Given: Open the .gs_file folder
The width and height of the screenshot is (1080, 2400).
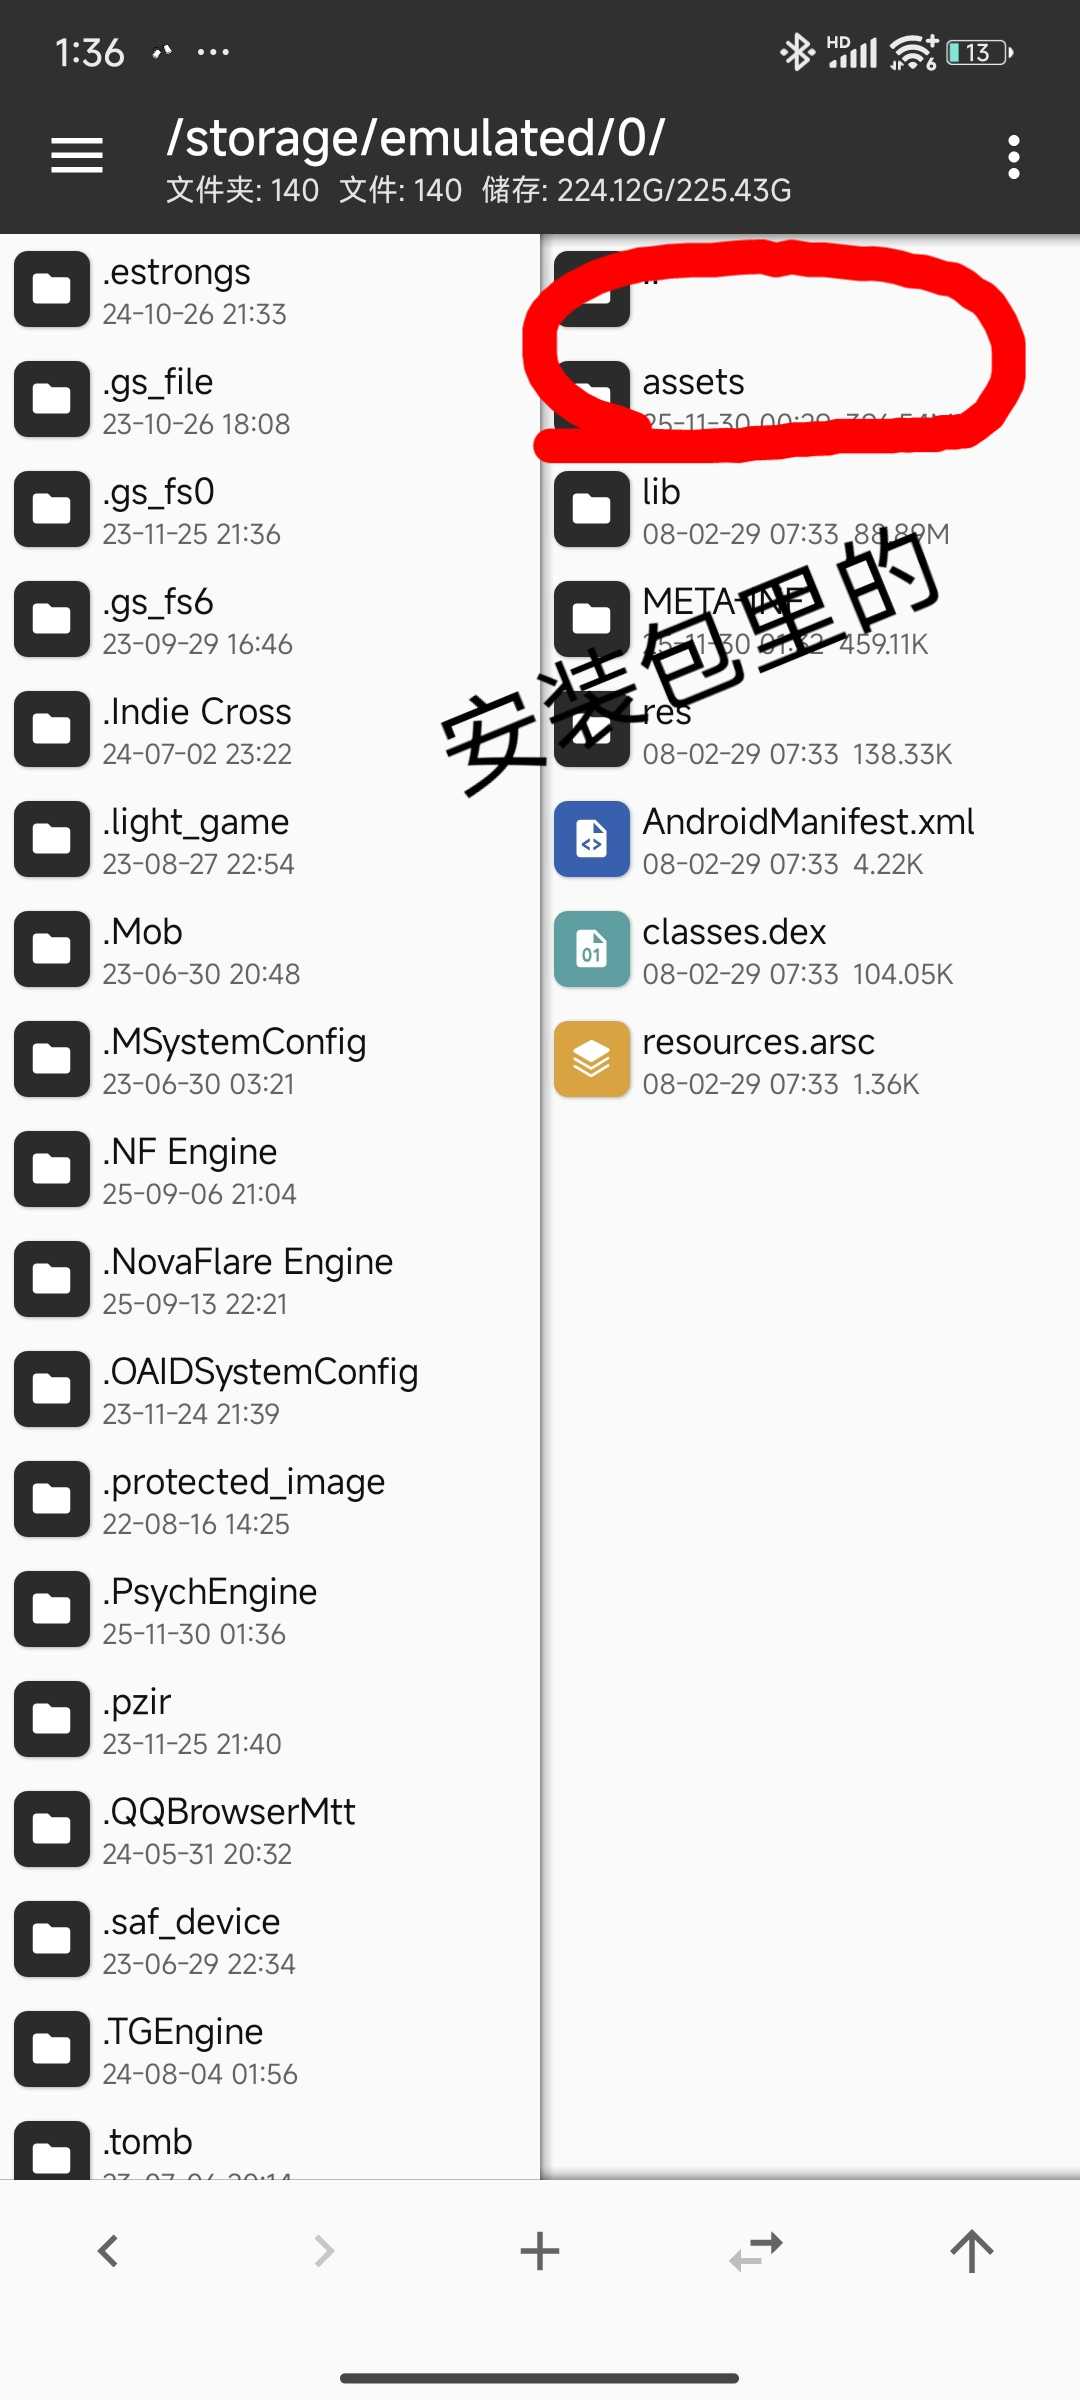Looking at the screenshot, I should pyautogui.click(x=157, y=400).
